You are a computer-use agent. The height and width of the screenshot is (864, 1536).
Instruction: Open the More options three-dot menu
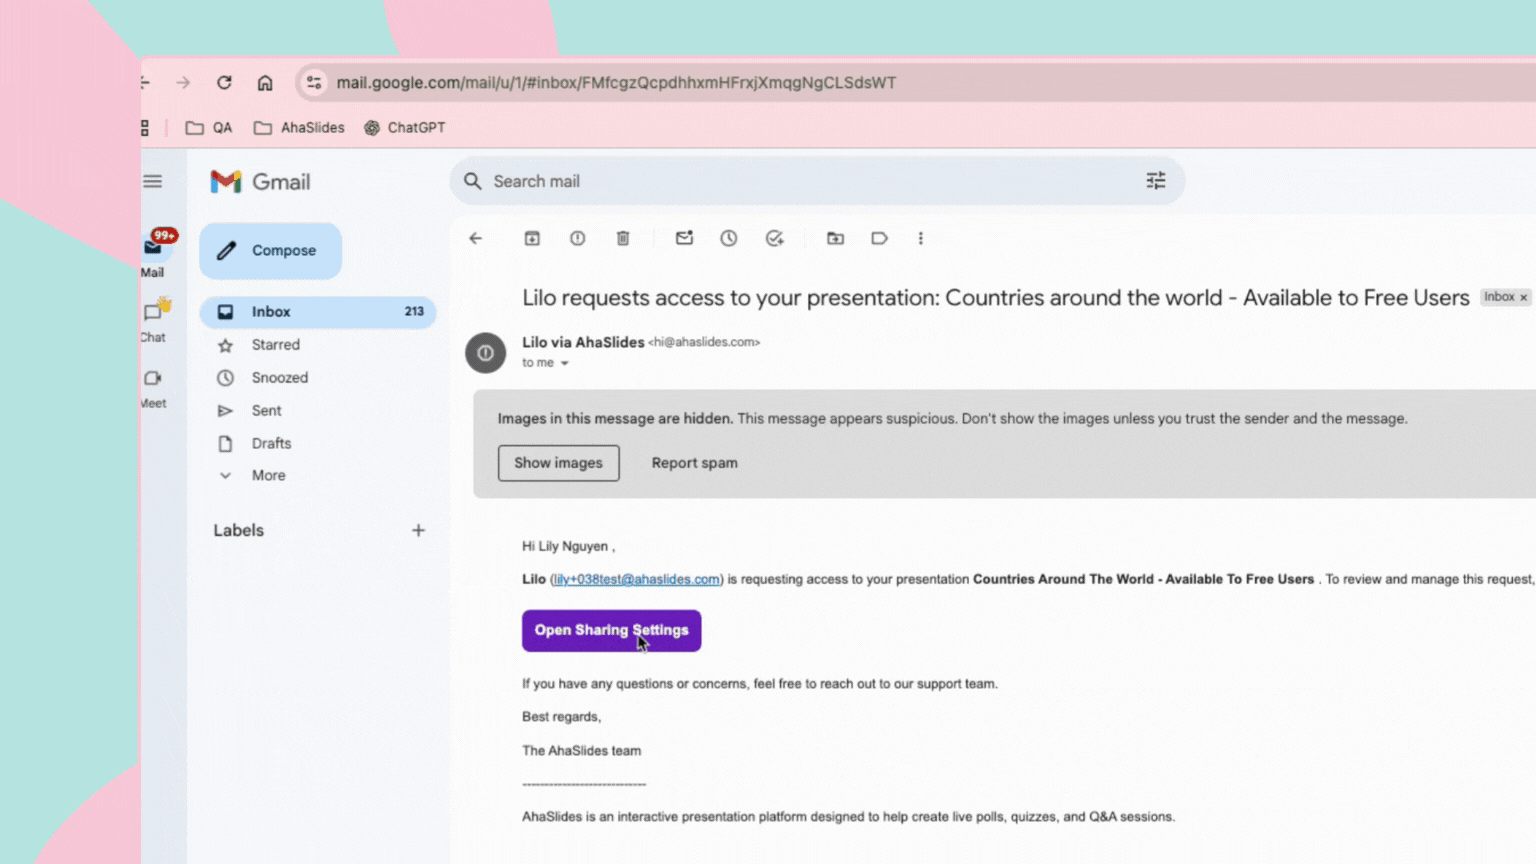pos(921,238)
